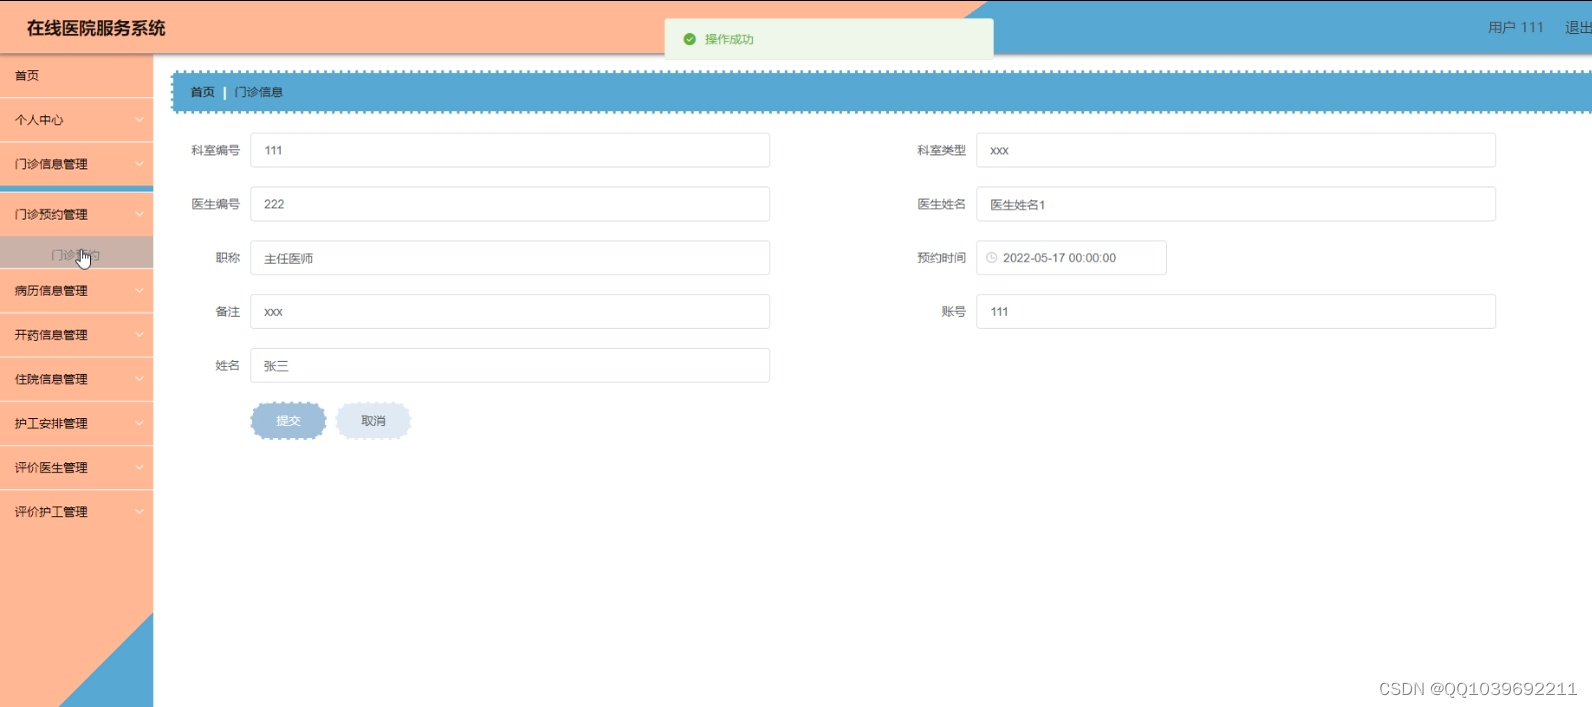Viewport: 1592px width, 707px height.
Task: Expand the 个人中心 chevron
Action: [x=139, y=120]
